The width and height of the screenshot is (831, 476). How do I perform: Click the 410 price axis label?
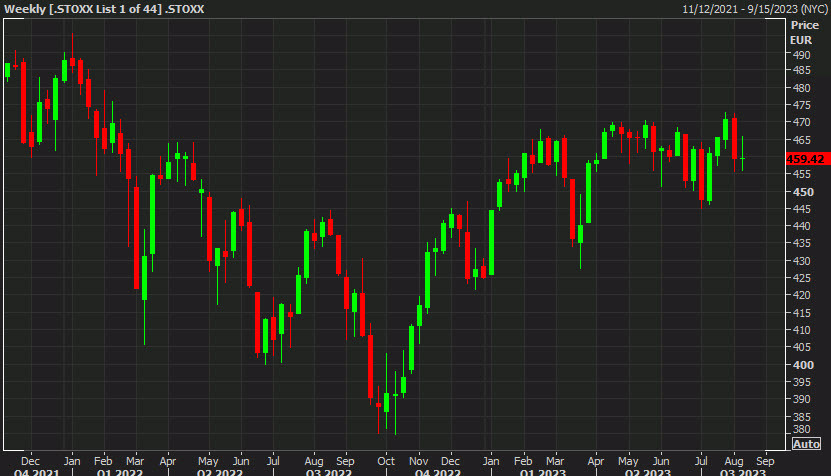(x=801, y=330)
